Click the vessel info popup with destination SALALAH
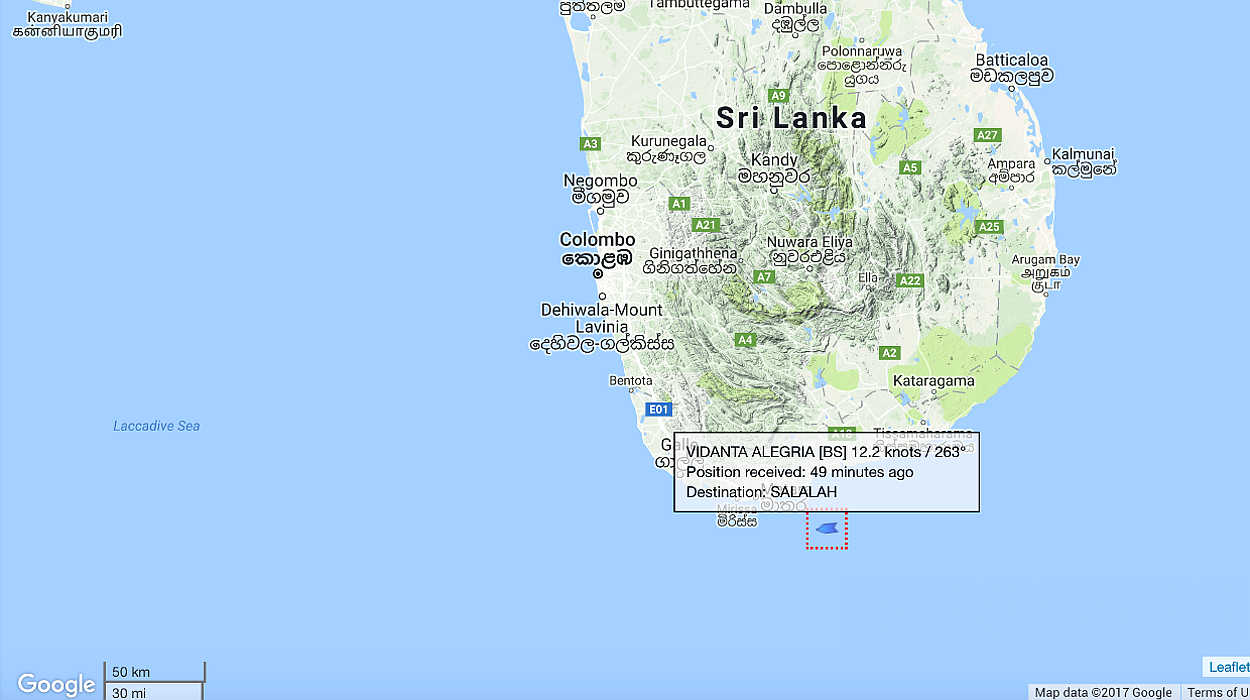Image resolution: width=1250 pixels, height=700 pixels. tap(826, 472)
